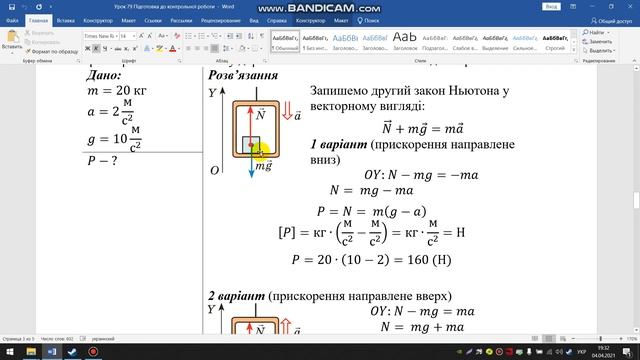The height and width of the screenshot is (360, 640).
Task: Collapse the ribbon
Action: tap(634, 61)
